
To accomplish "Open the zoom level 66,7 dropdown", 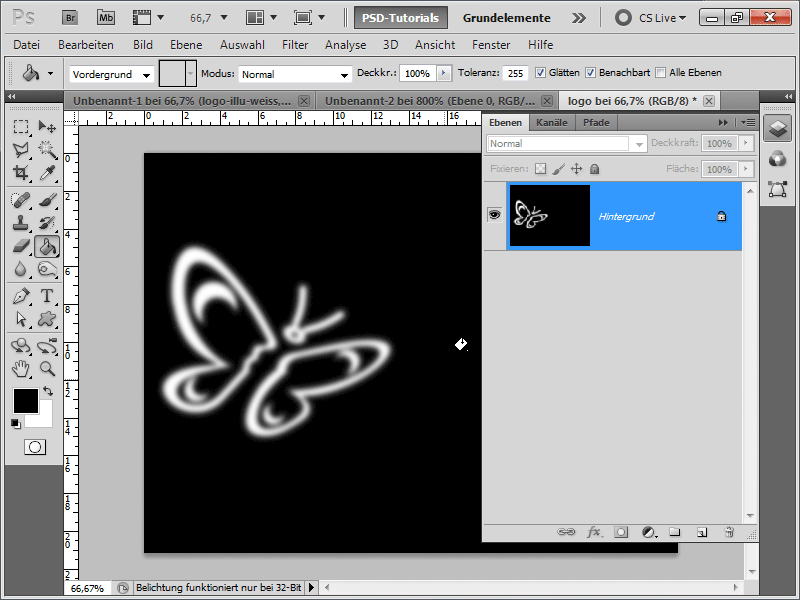I will [224, 18].
